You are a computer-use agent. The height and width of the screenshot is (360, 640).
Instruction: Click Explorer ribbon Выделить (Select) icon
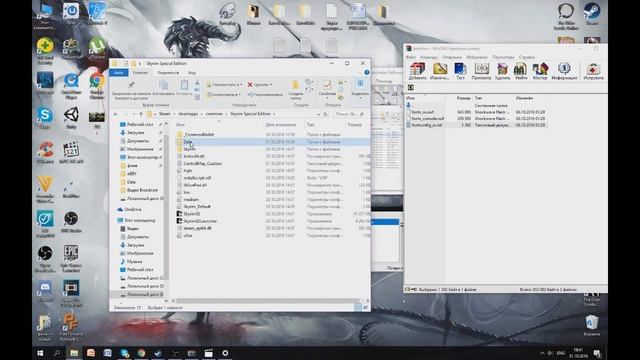pos(360,85)
